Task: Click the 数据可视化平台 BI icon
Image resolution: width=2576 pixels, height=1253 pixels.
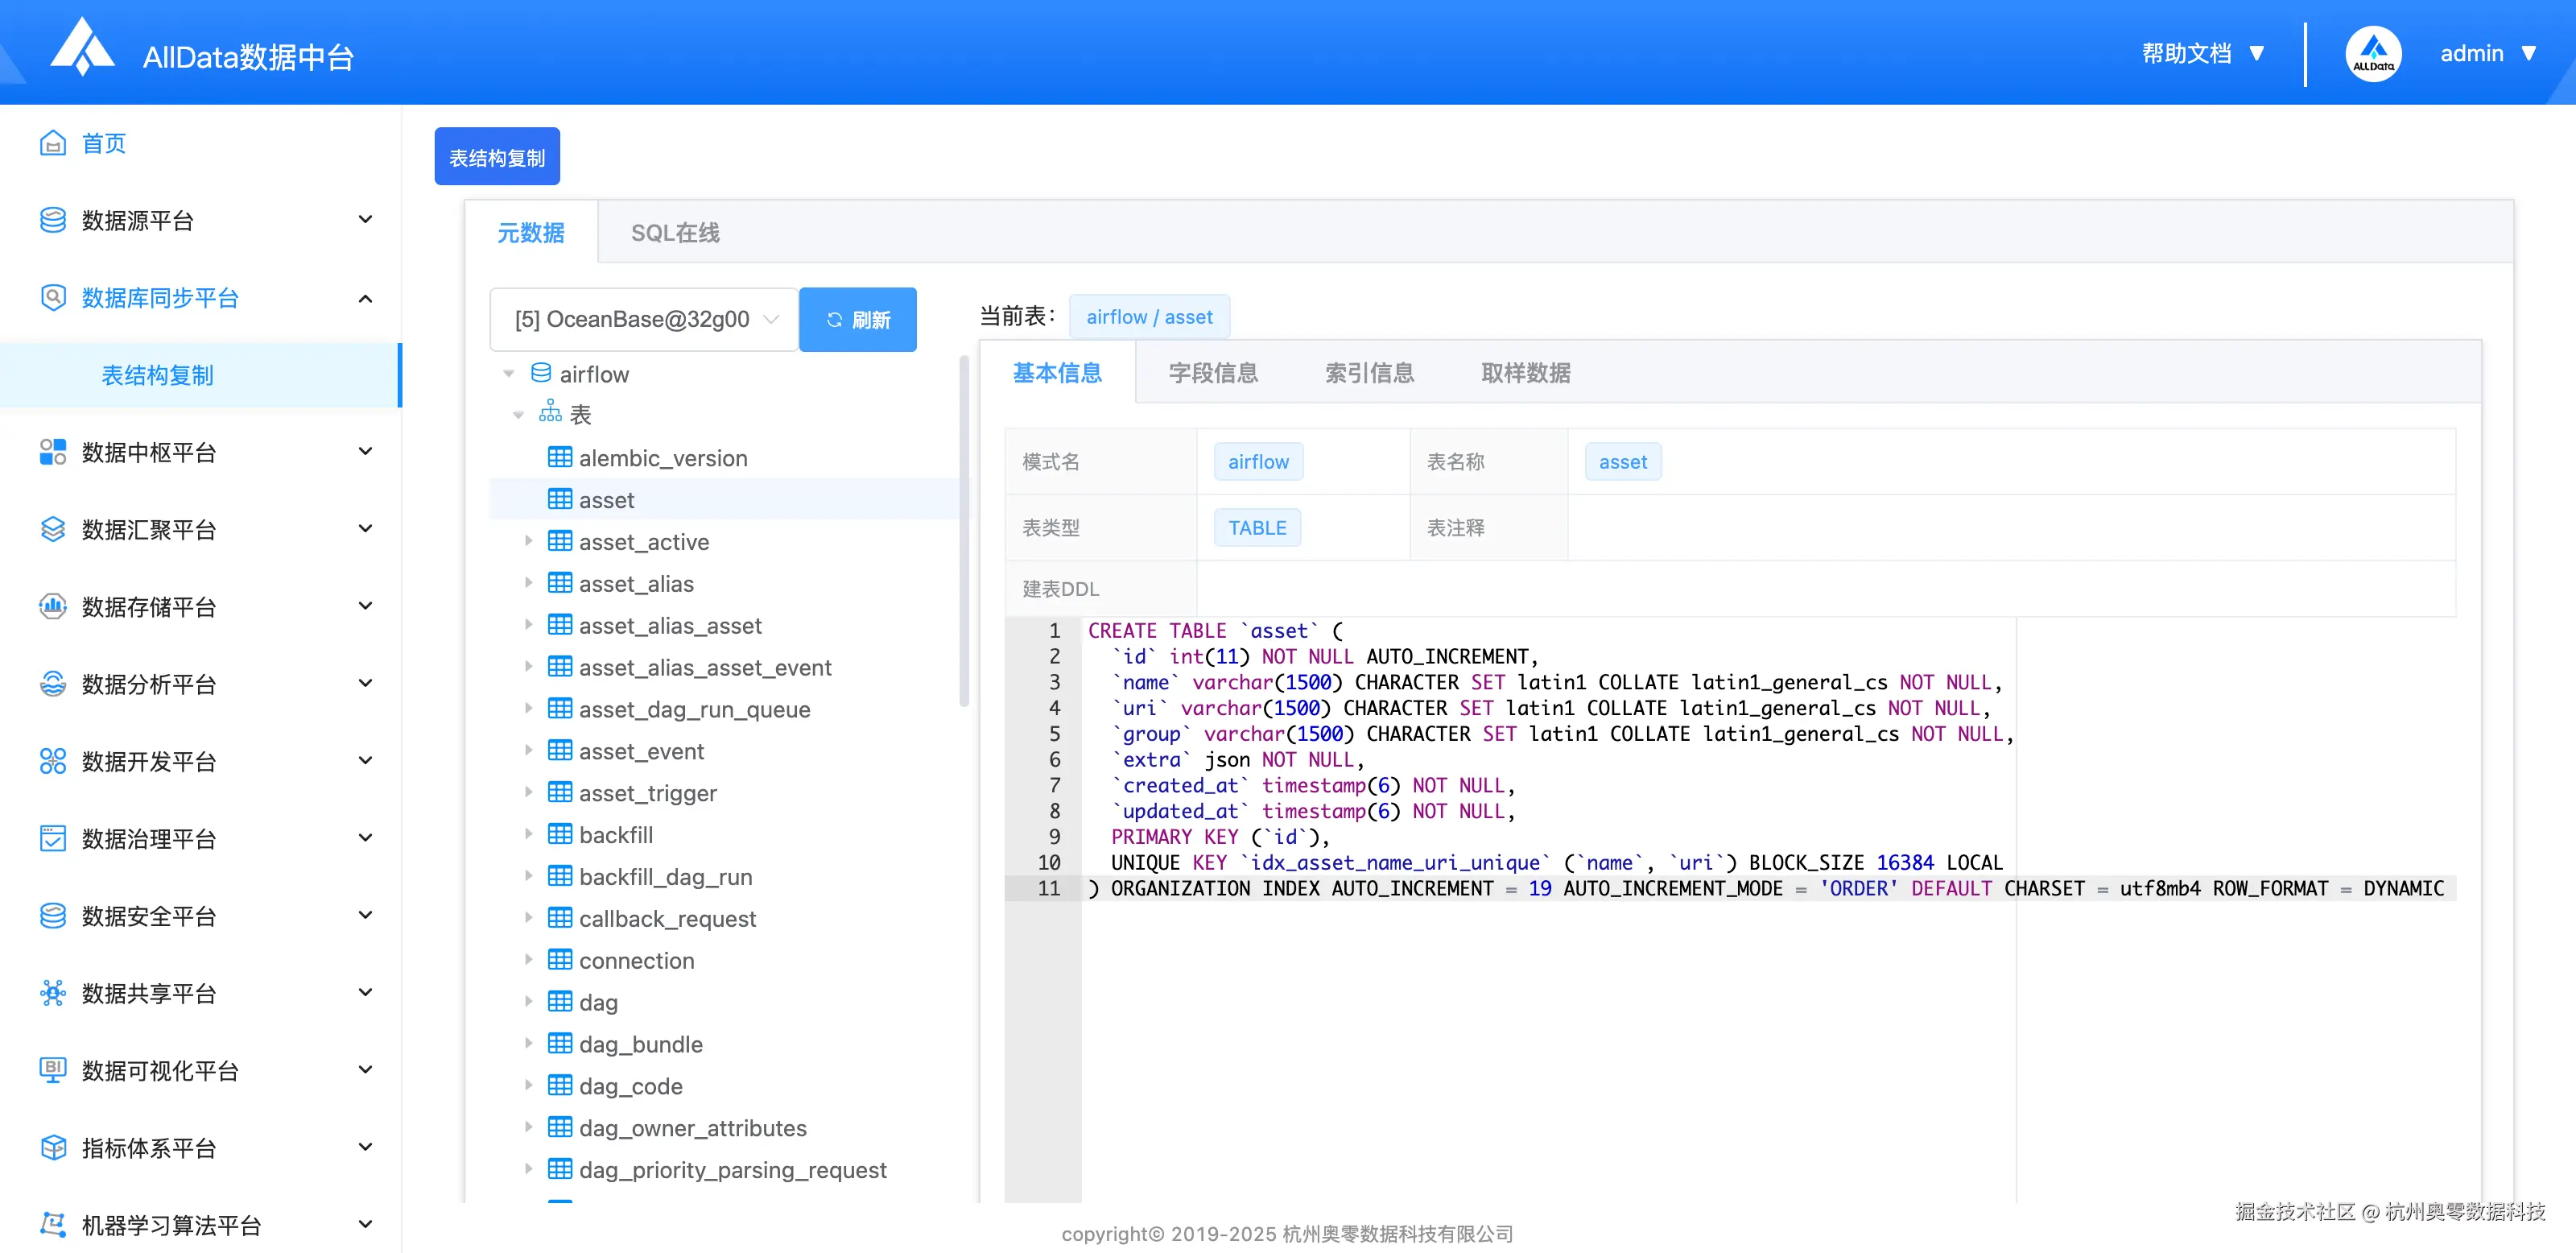Action: [x=52, y=1070]
